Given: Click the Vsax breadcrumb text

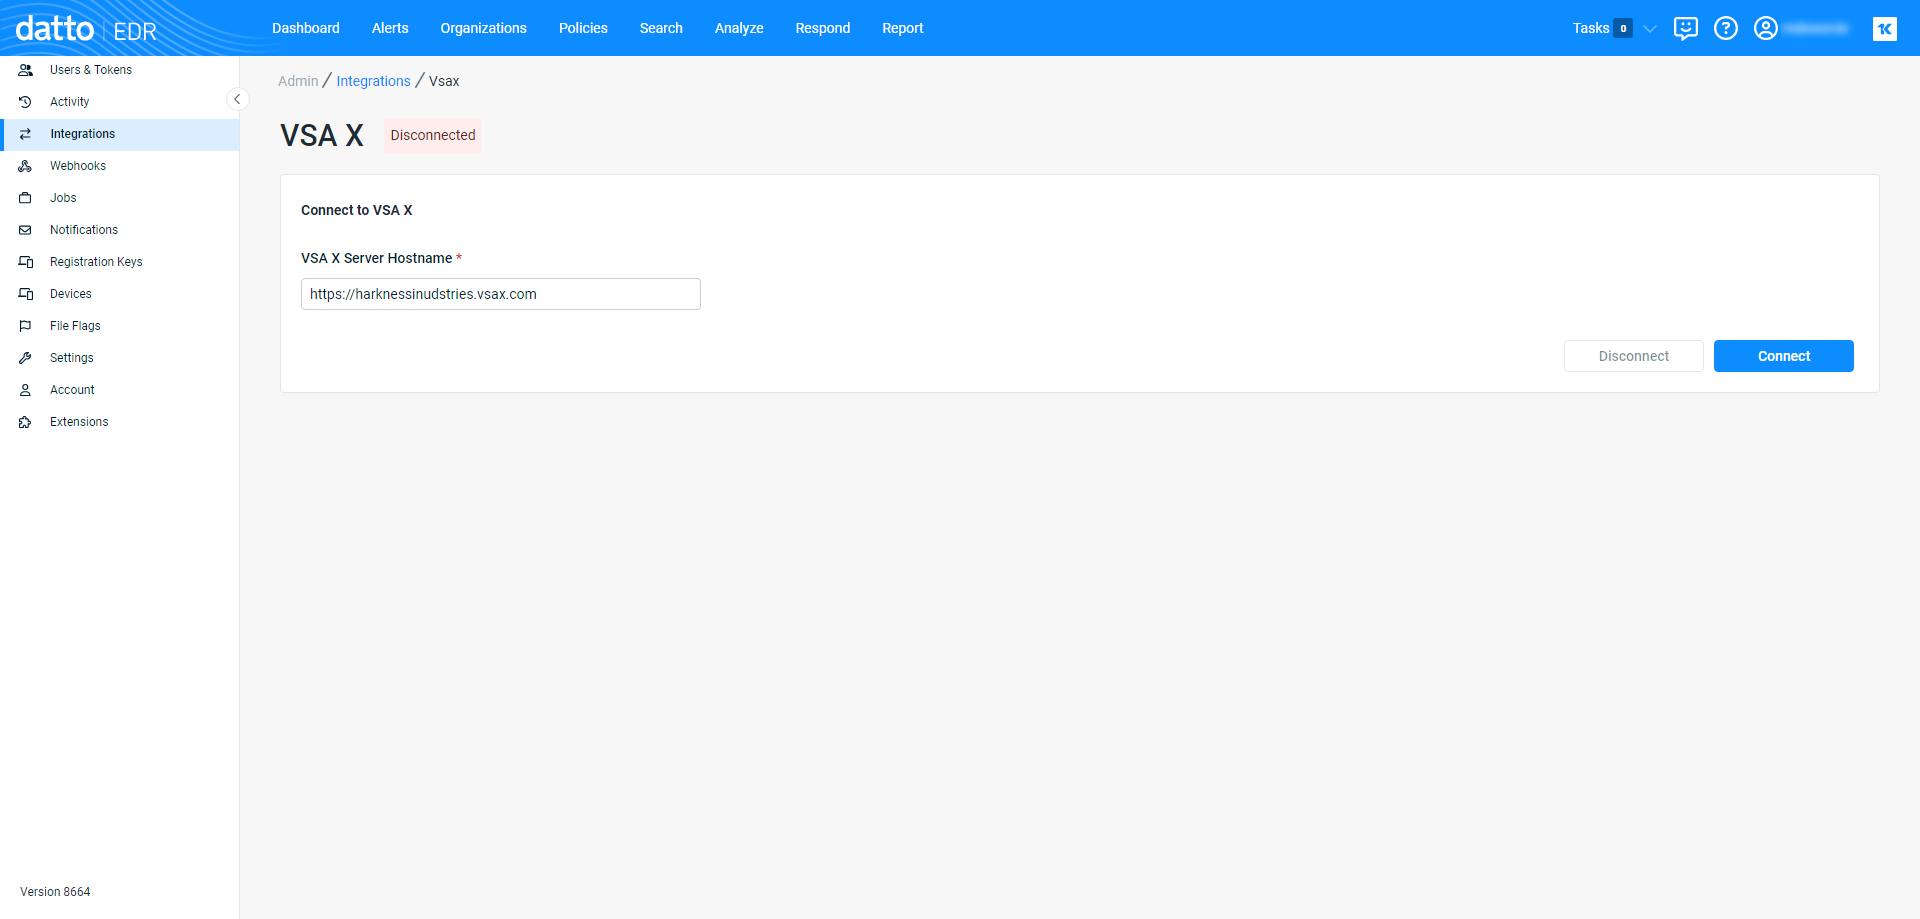Looking at the screenshot, I should (444, 81).
